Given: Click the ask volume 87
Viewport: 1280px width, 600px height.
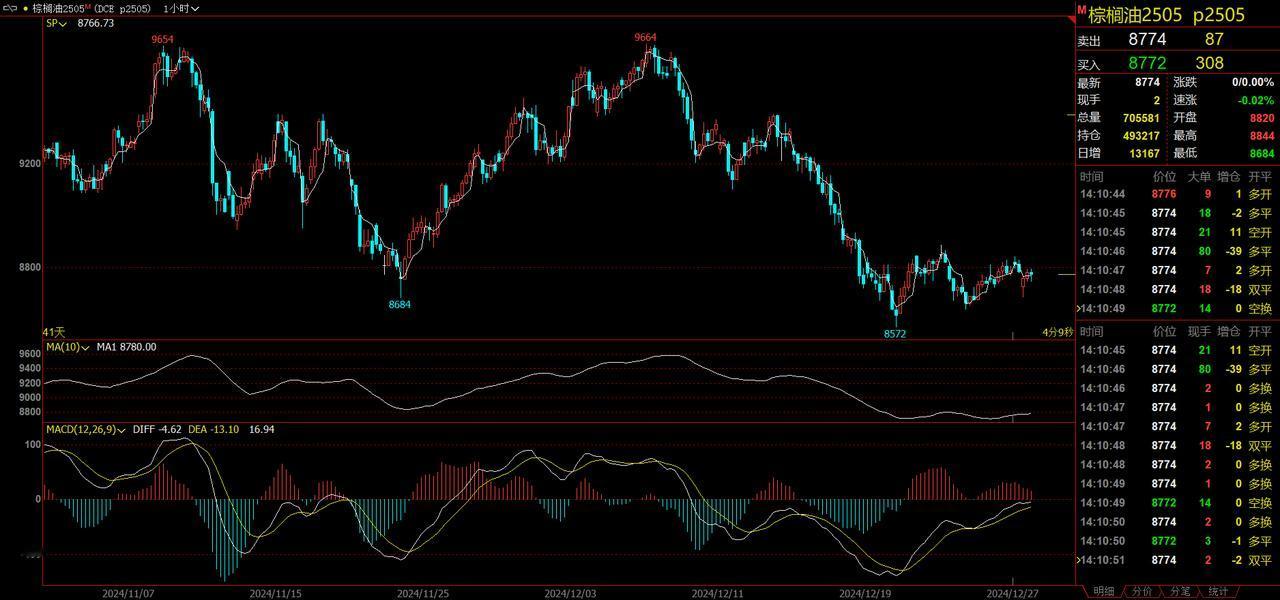Looking at the screenshot, I should (x=1214, y=39).
